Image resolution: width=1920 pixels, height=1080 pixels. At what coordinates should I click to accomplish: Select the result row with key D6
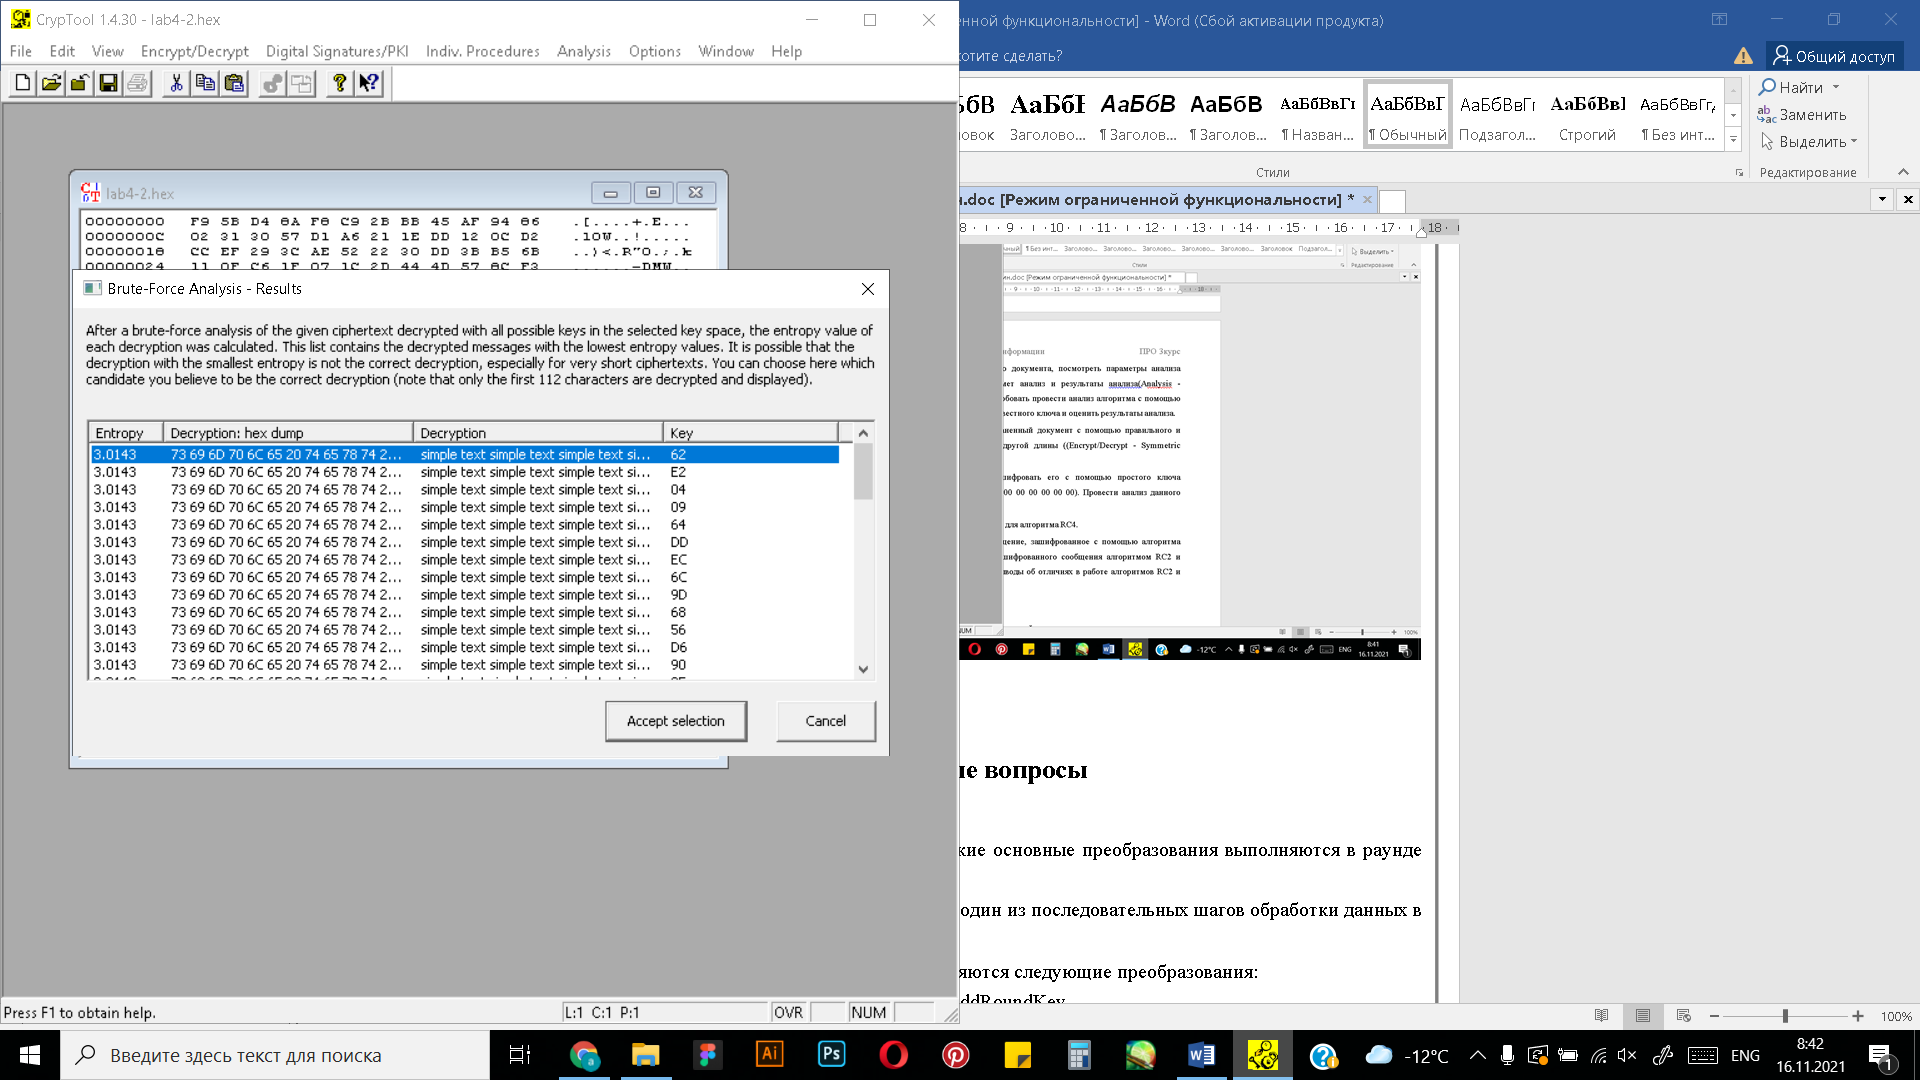[465, 648]
